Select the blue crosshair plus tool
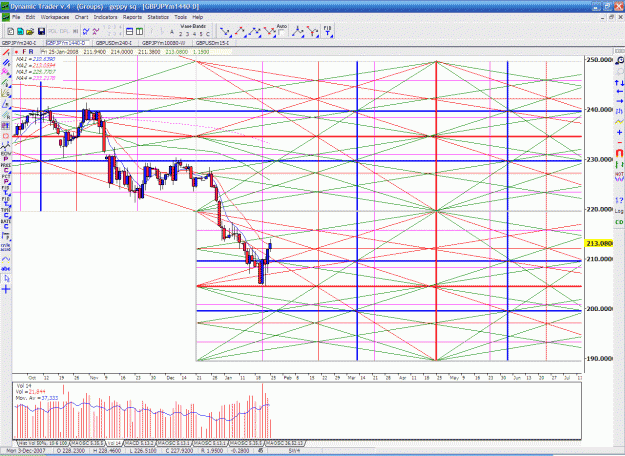The width and height of the screenshot is (625, 456). [6, 289]
